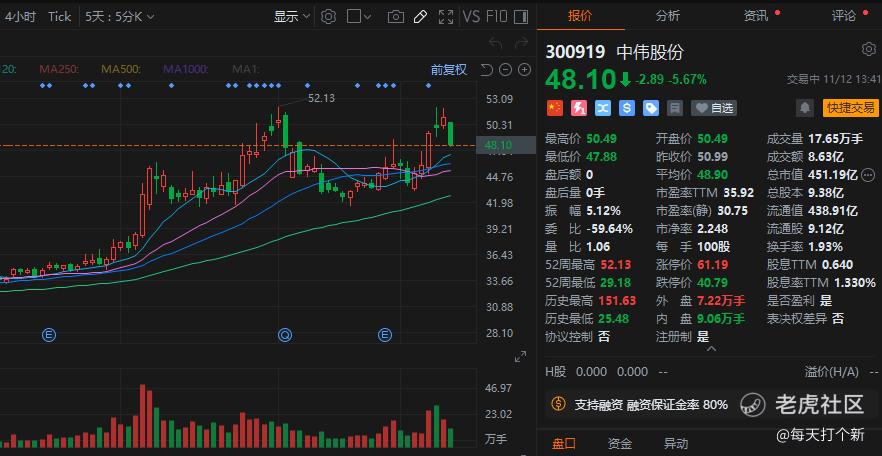
Task: Switch to the 分析 tab
Action: 668,16
